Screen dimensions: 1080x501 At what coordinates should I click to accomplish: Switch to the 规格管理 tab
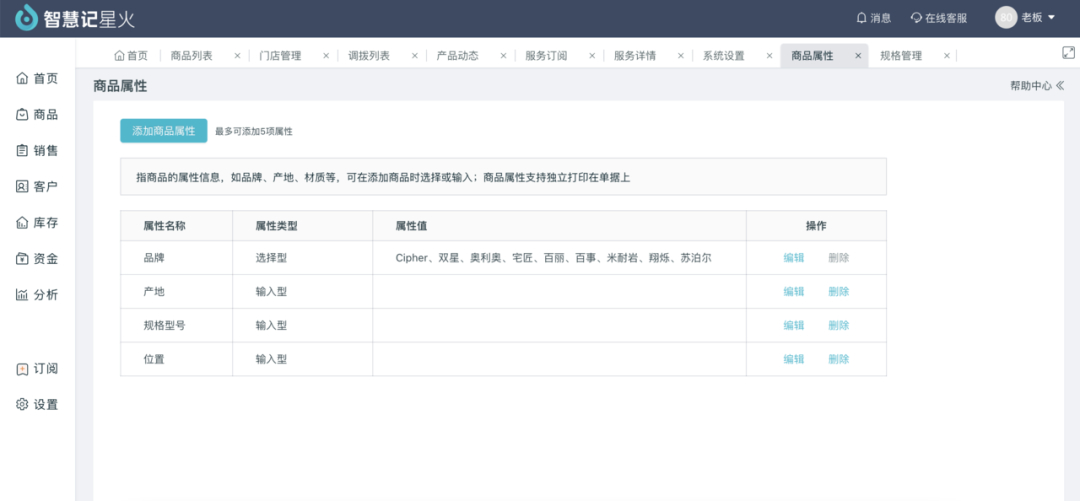pos(900,56)
